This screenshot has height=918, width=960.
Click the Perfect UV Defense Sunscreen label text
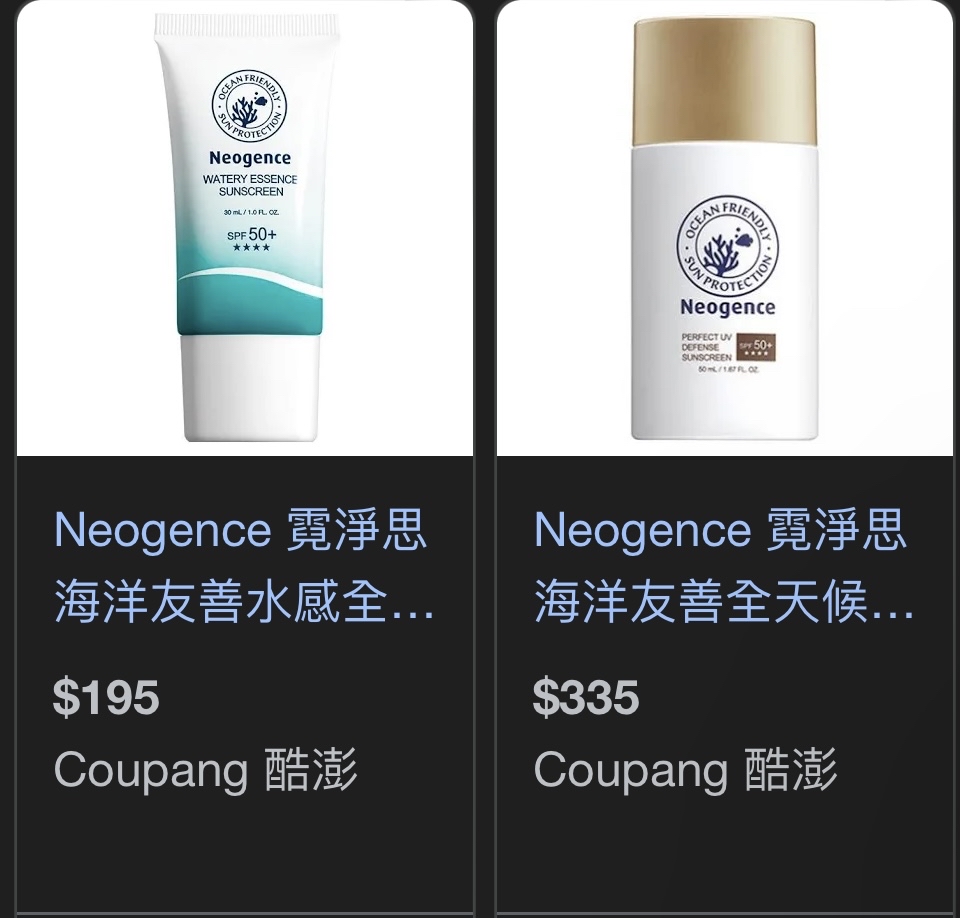(707, 347)
